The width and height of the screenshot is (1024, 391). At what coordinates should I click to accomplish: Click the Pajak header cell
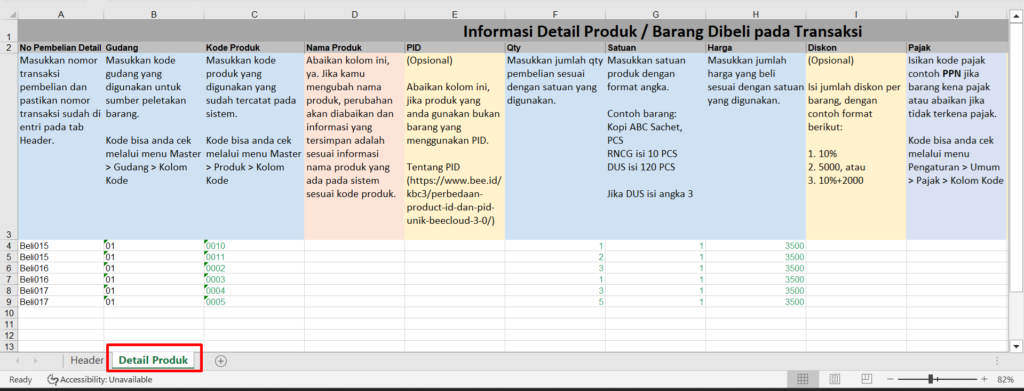click(x=956, y=48)
